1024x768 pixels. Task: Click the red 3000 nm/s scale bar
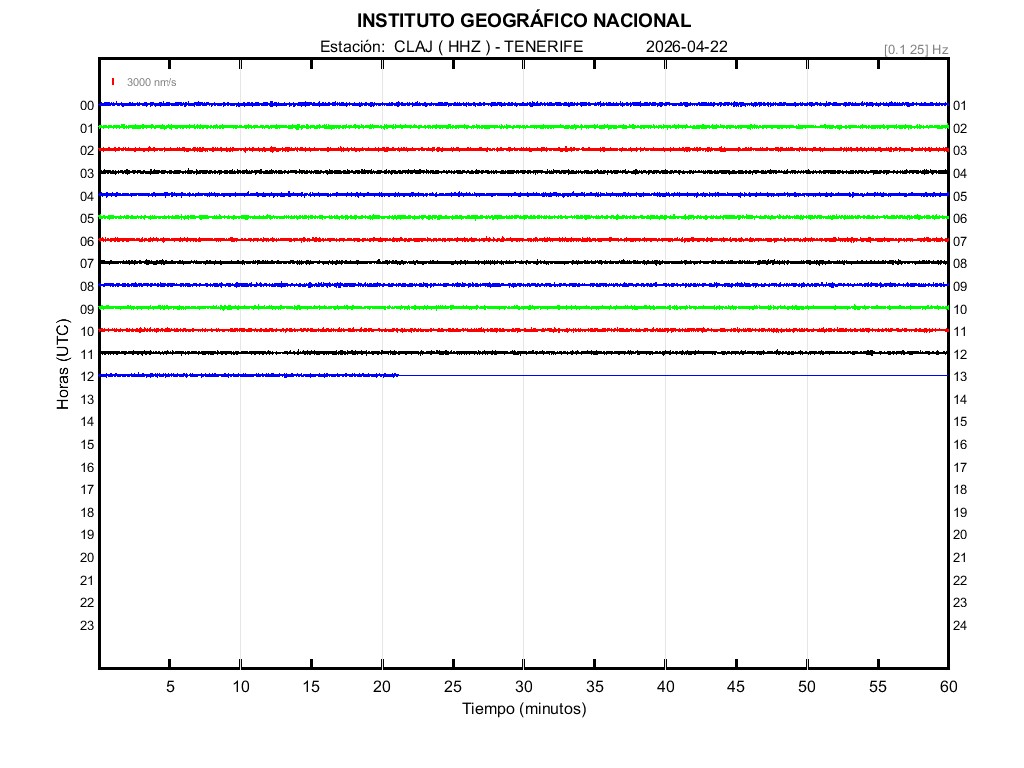pyautogui.click(x=113, y=82)
